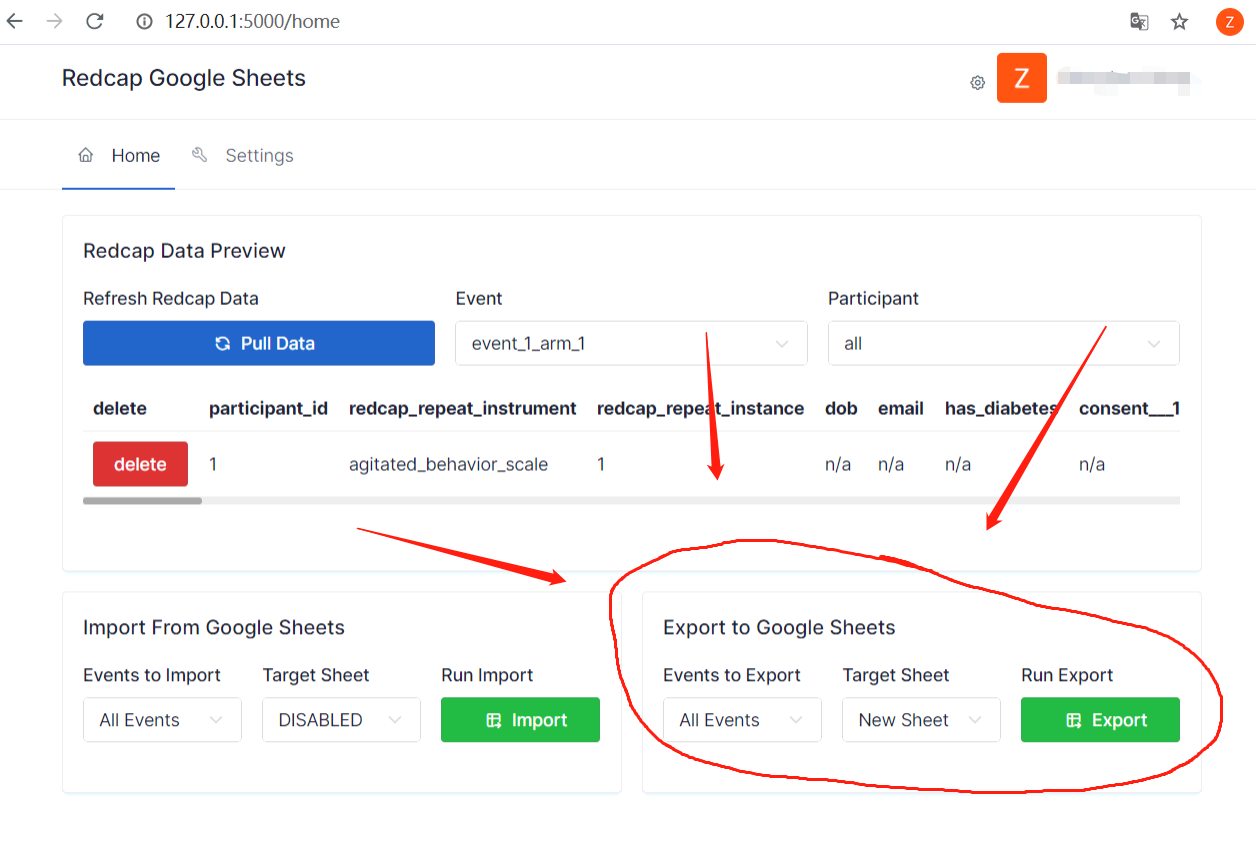This screenshot has height=845, width=1256.
Task: Switch to the Settings tab
Action: click(x=258, y=155)
